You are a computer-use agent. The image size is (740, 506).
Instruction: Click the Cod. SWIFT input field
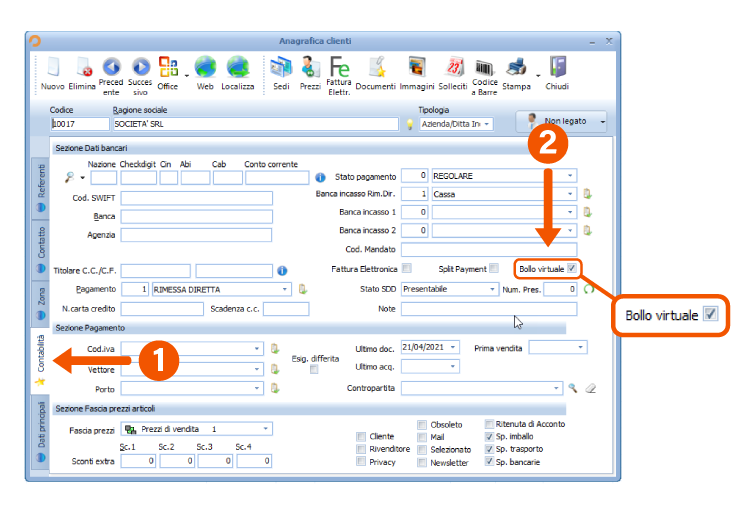click(197, 198)
